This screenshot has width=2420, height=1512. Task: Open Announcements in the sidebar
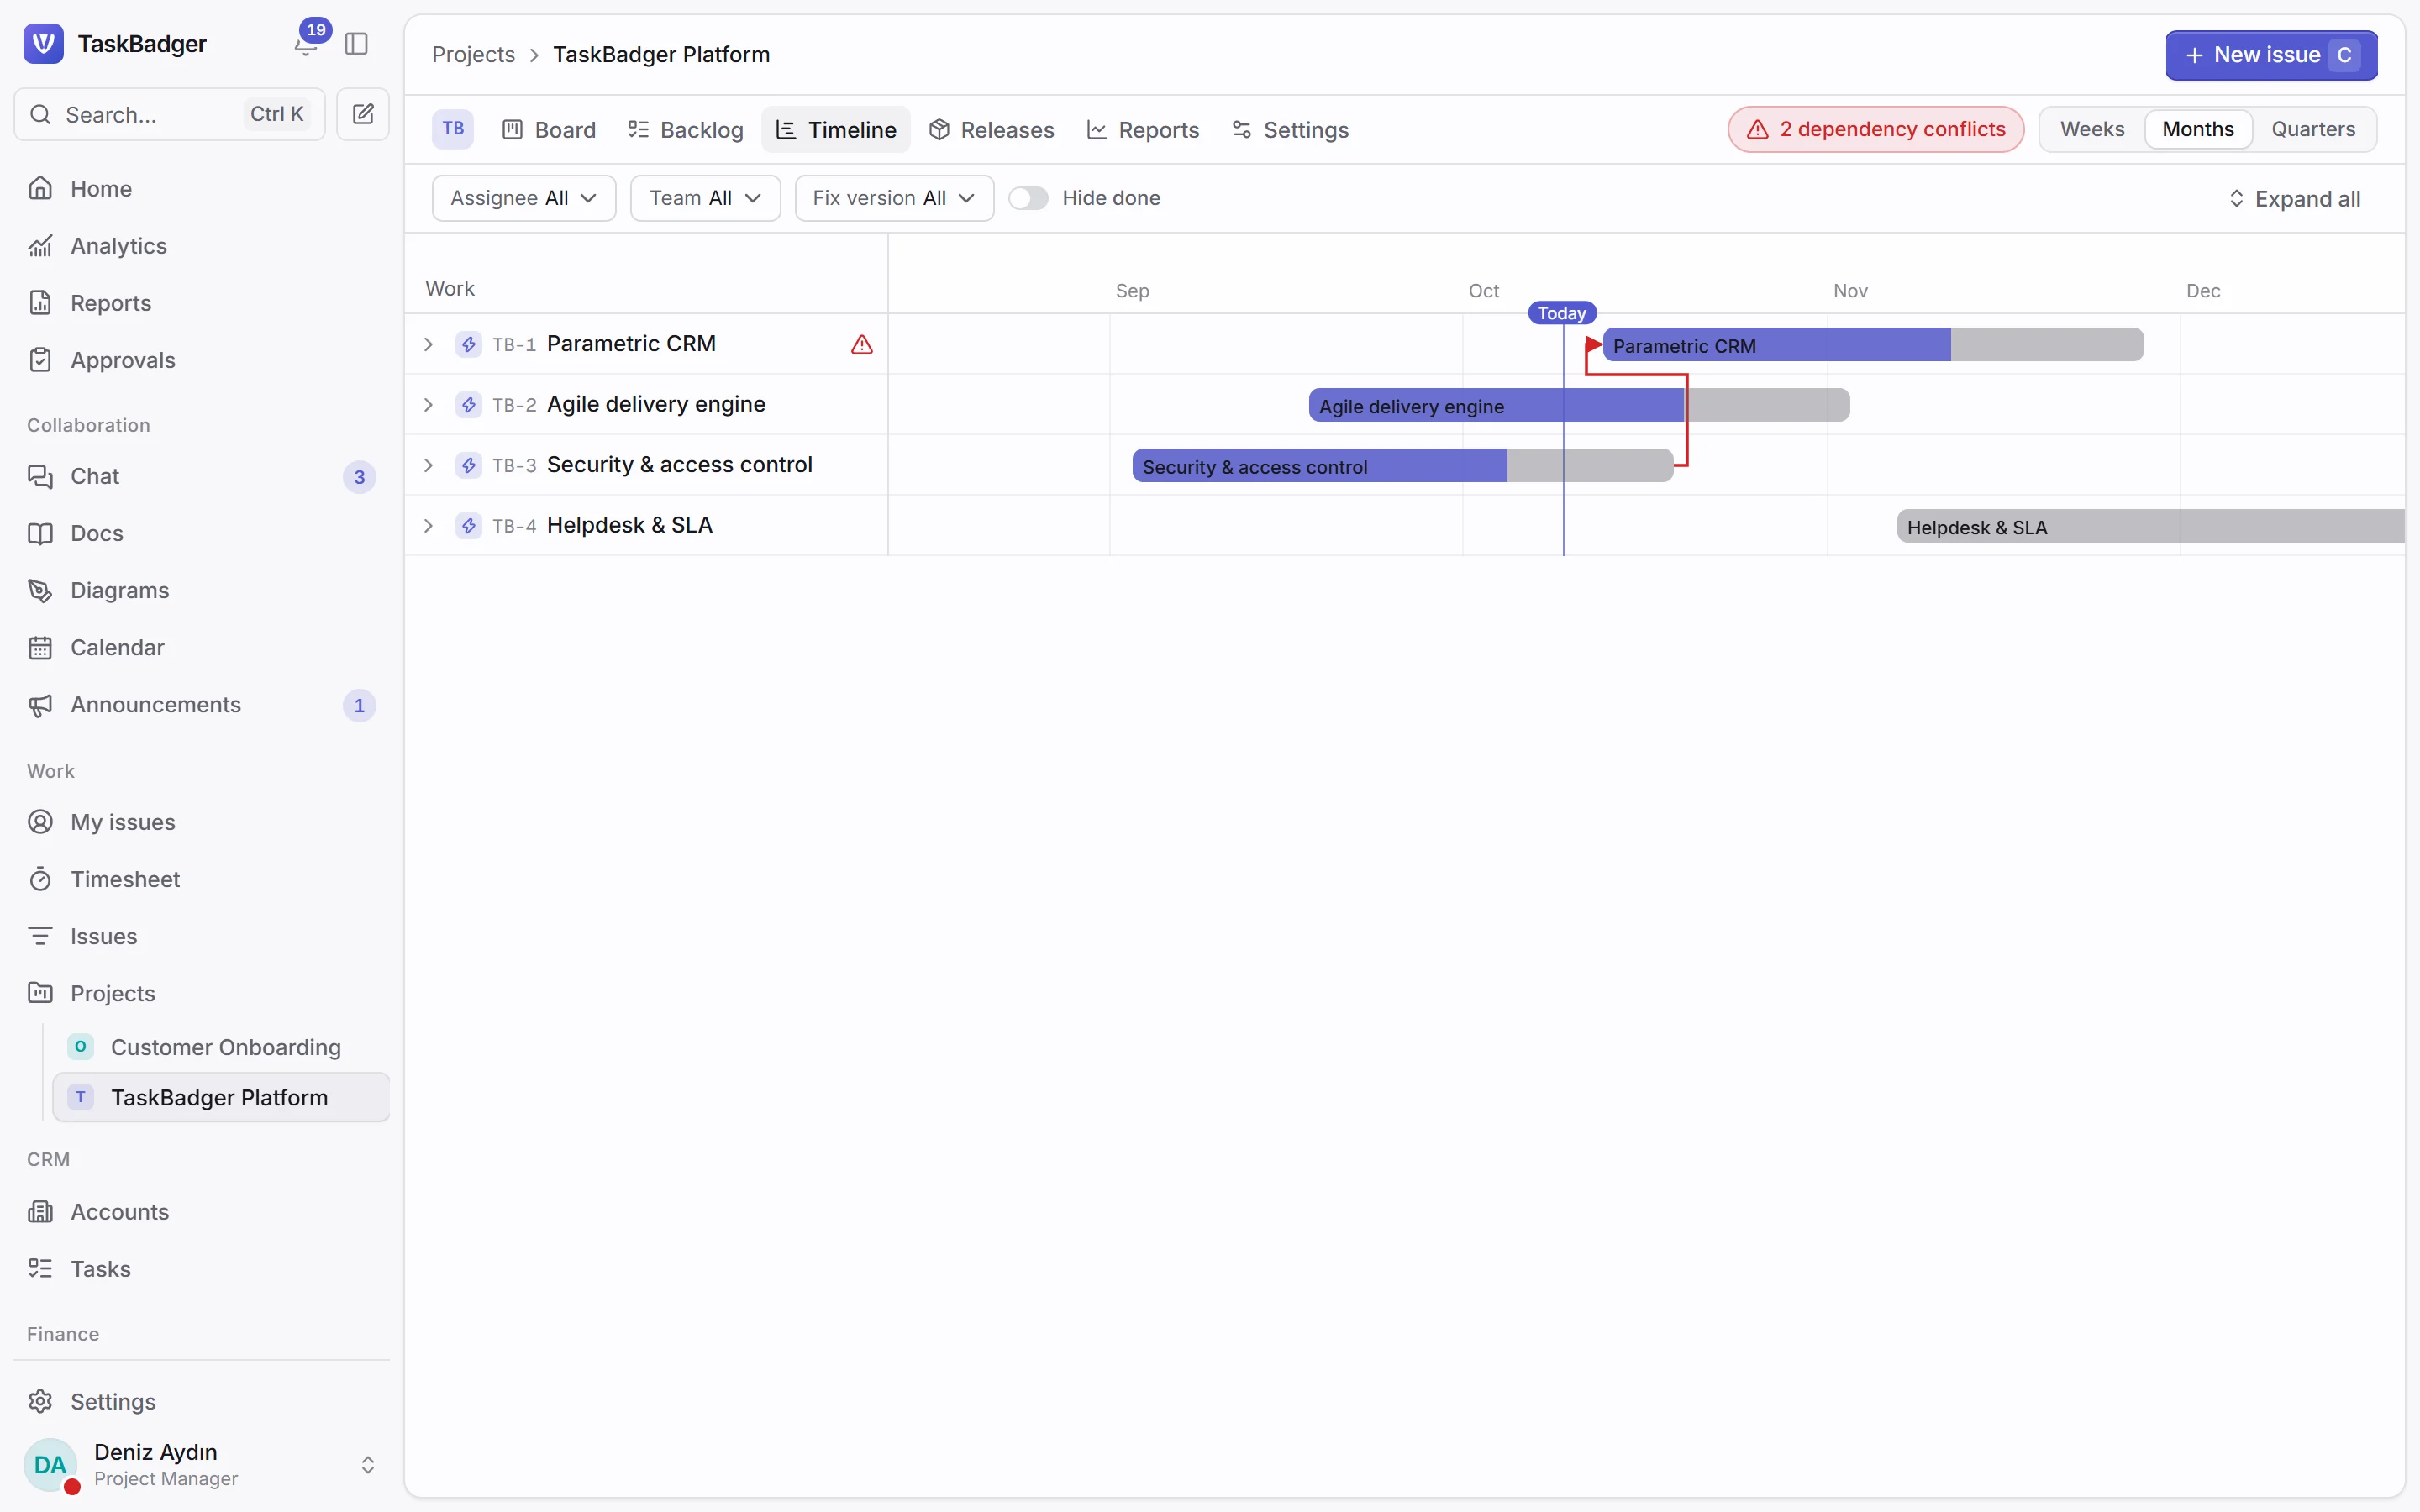(x=201, y=704)
